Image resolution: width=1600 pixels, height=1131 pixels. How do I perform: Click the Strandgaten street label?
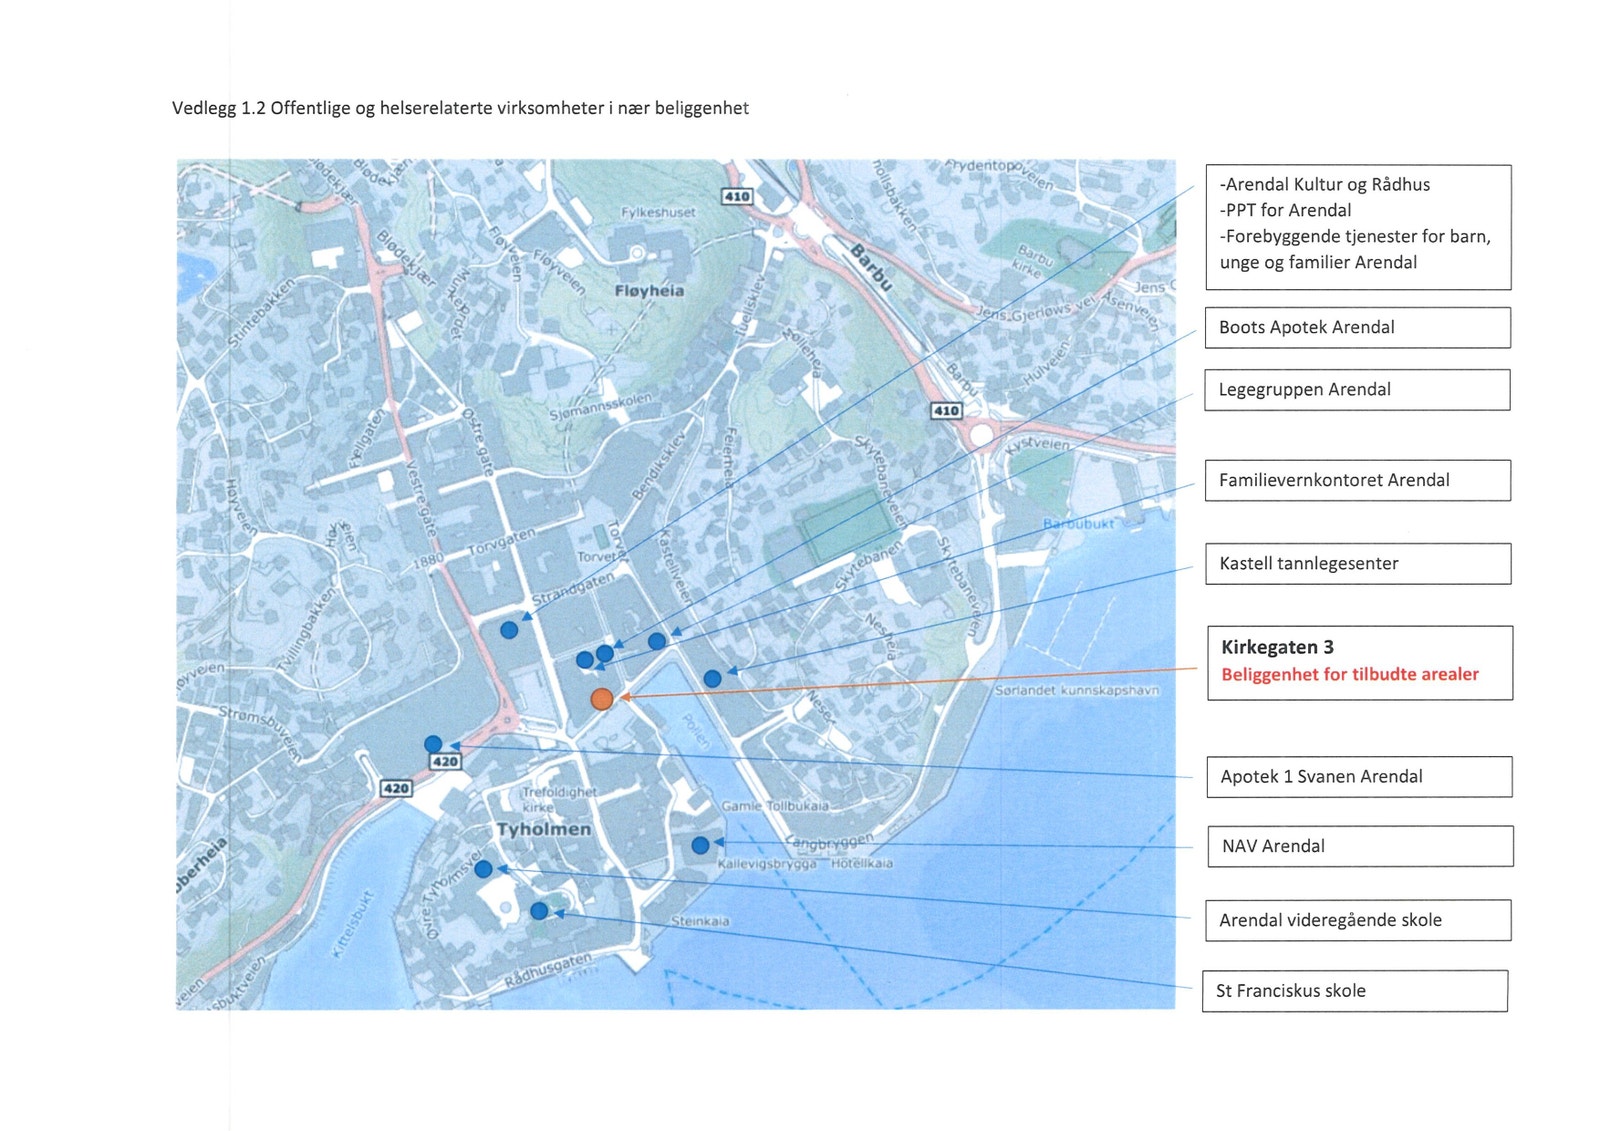pos(572,589)
